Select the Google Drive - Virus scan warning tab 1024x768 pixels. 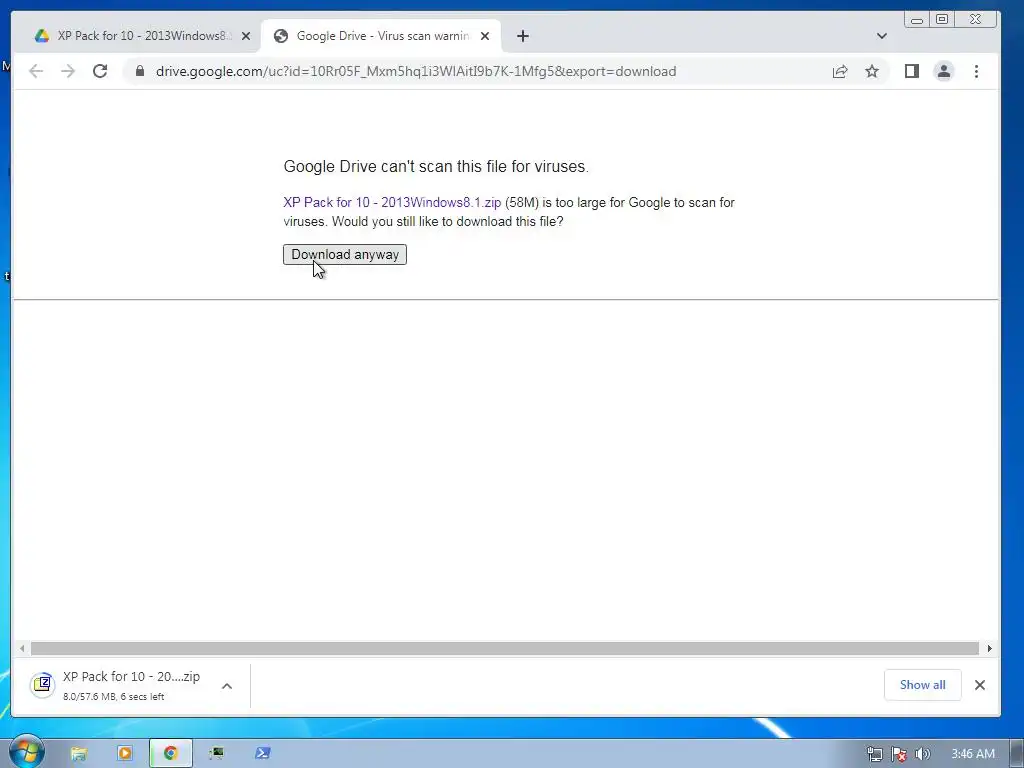click(382, 36)
